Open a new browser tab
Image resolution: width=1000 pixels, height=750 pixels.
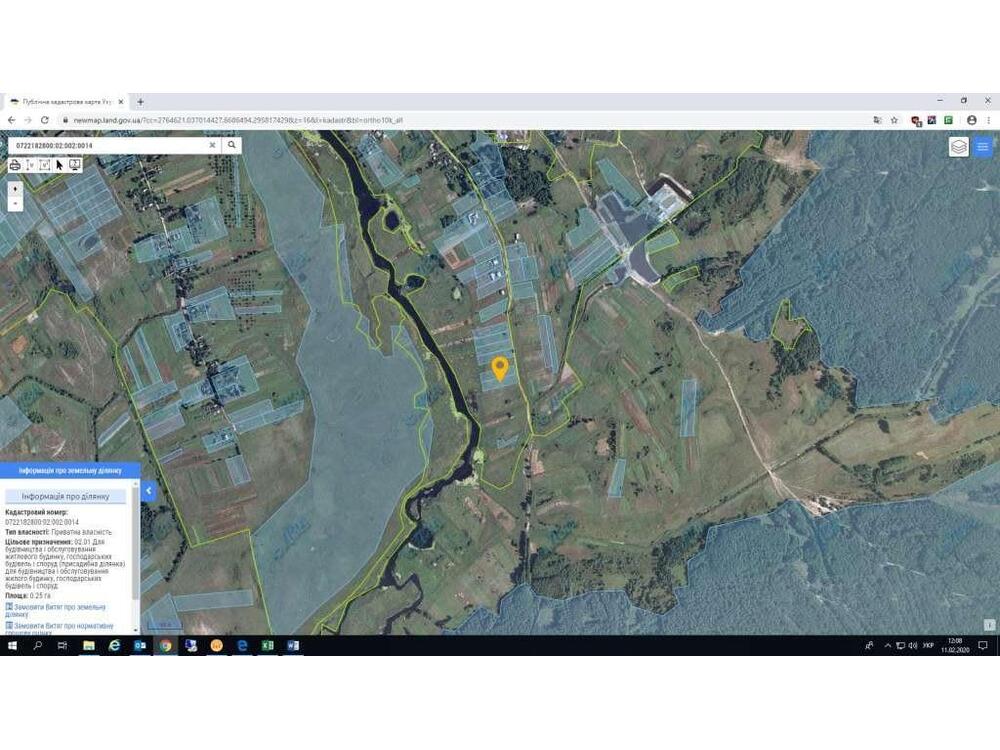pyautogui.click(x=140, y=102)
